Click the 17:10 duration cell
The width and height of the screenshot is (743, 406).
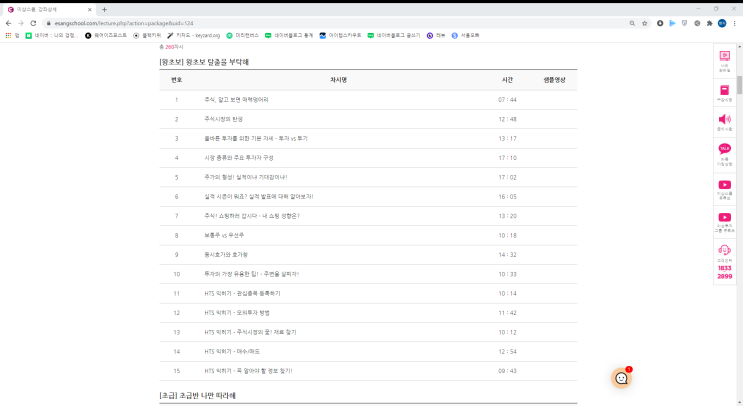click(507, 158)
